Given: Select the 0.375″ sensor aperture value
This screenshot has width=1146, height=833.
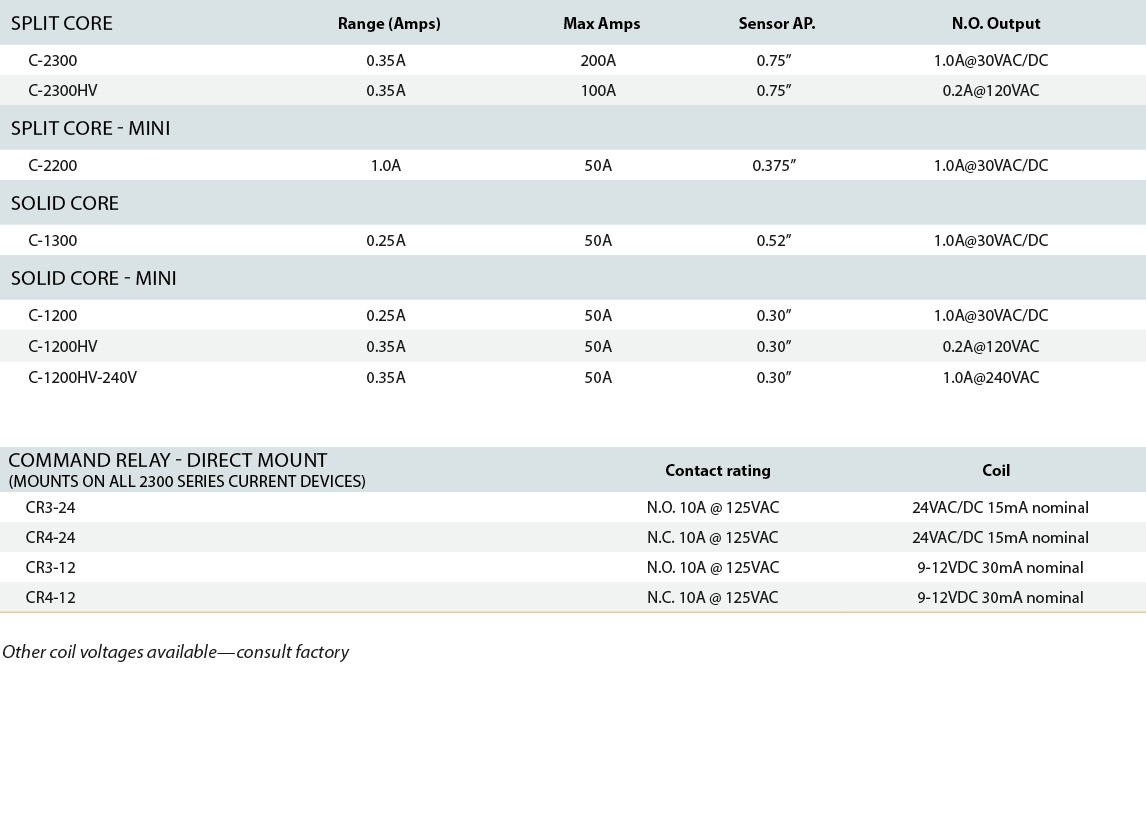Looking at the screenshot, I should pos(774,166).
